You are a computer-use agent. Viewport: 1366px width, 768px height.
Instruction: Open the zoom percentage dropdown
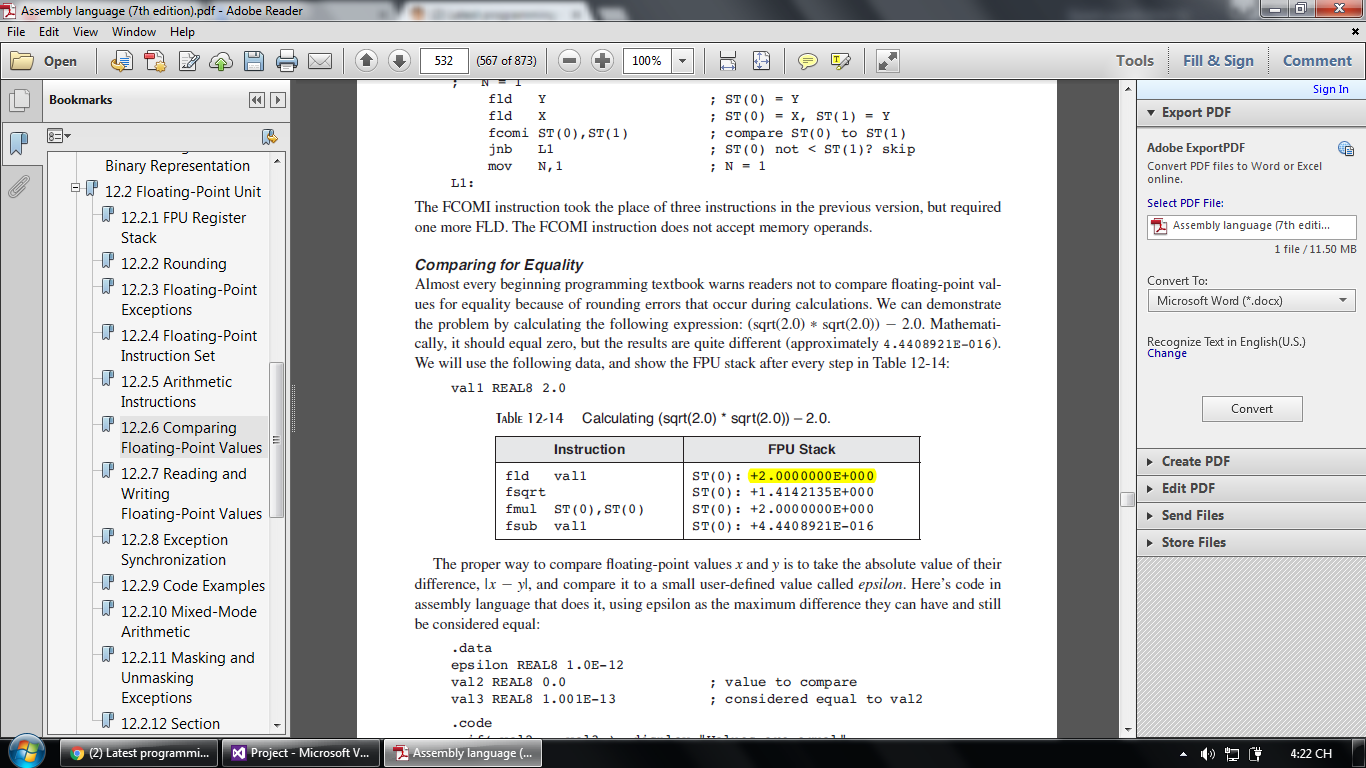683,61
